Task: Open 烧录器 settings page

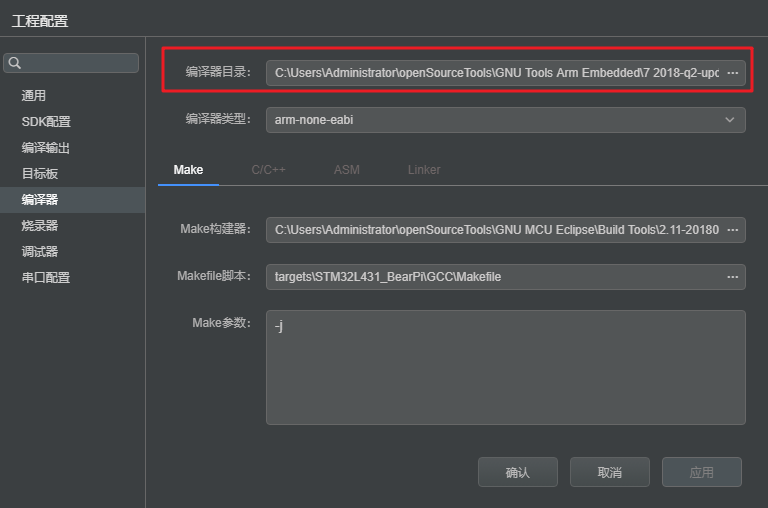Action: [x=72, y=225]
